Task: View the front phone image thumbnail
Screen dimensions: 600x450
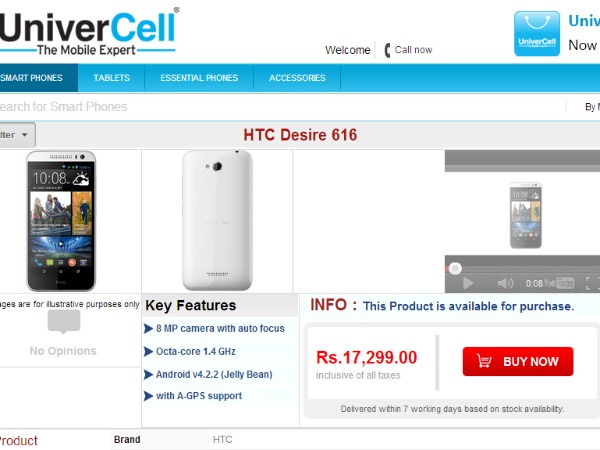Action: 61,221
